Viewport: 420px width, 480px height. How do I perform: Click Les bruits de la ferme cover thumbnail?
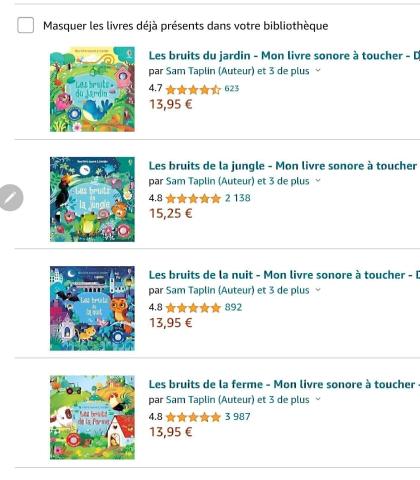coord(92,417)
